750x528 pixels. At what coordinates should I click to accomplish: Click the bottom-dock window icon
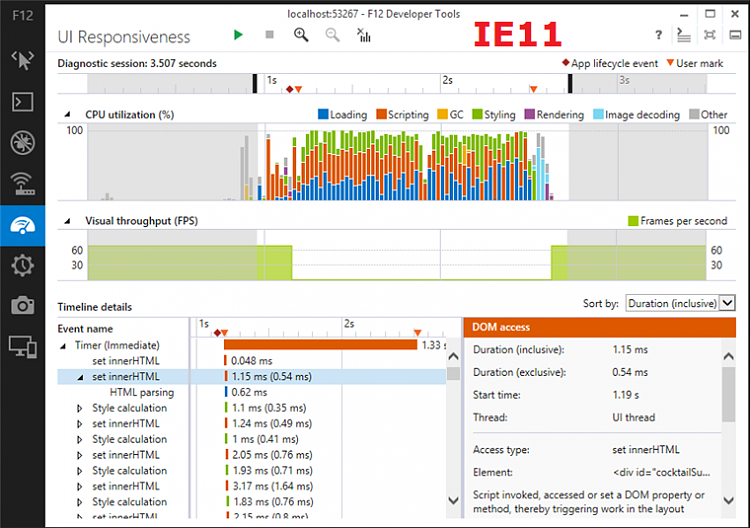pos(735,35)
